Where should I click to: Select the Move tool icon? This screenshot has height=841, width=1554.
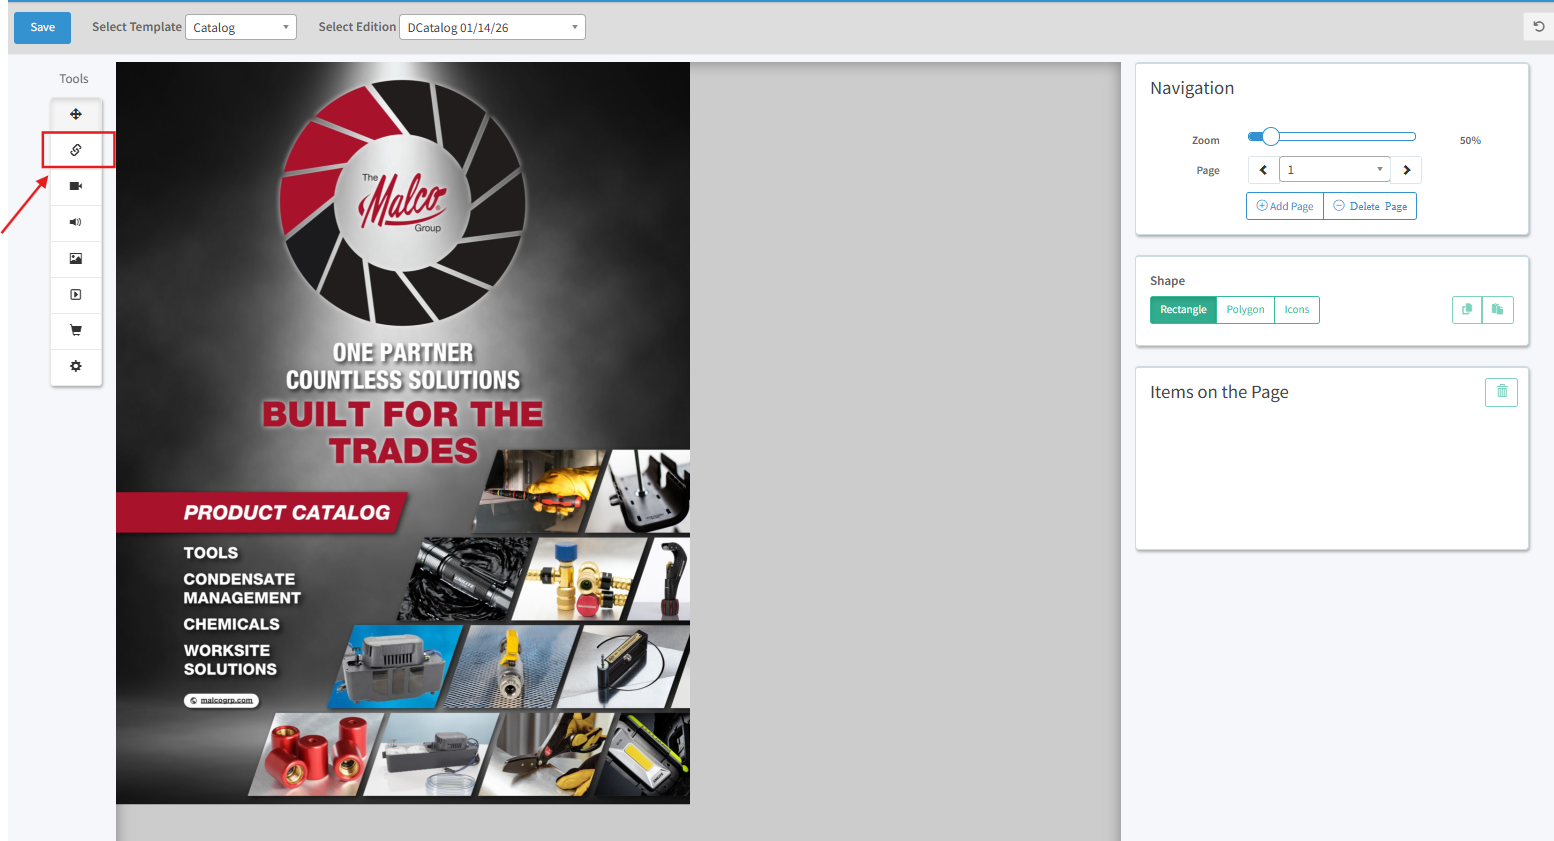(x=76, y=114)
